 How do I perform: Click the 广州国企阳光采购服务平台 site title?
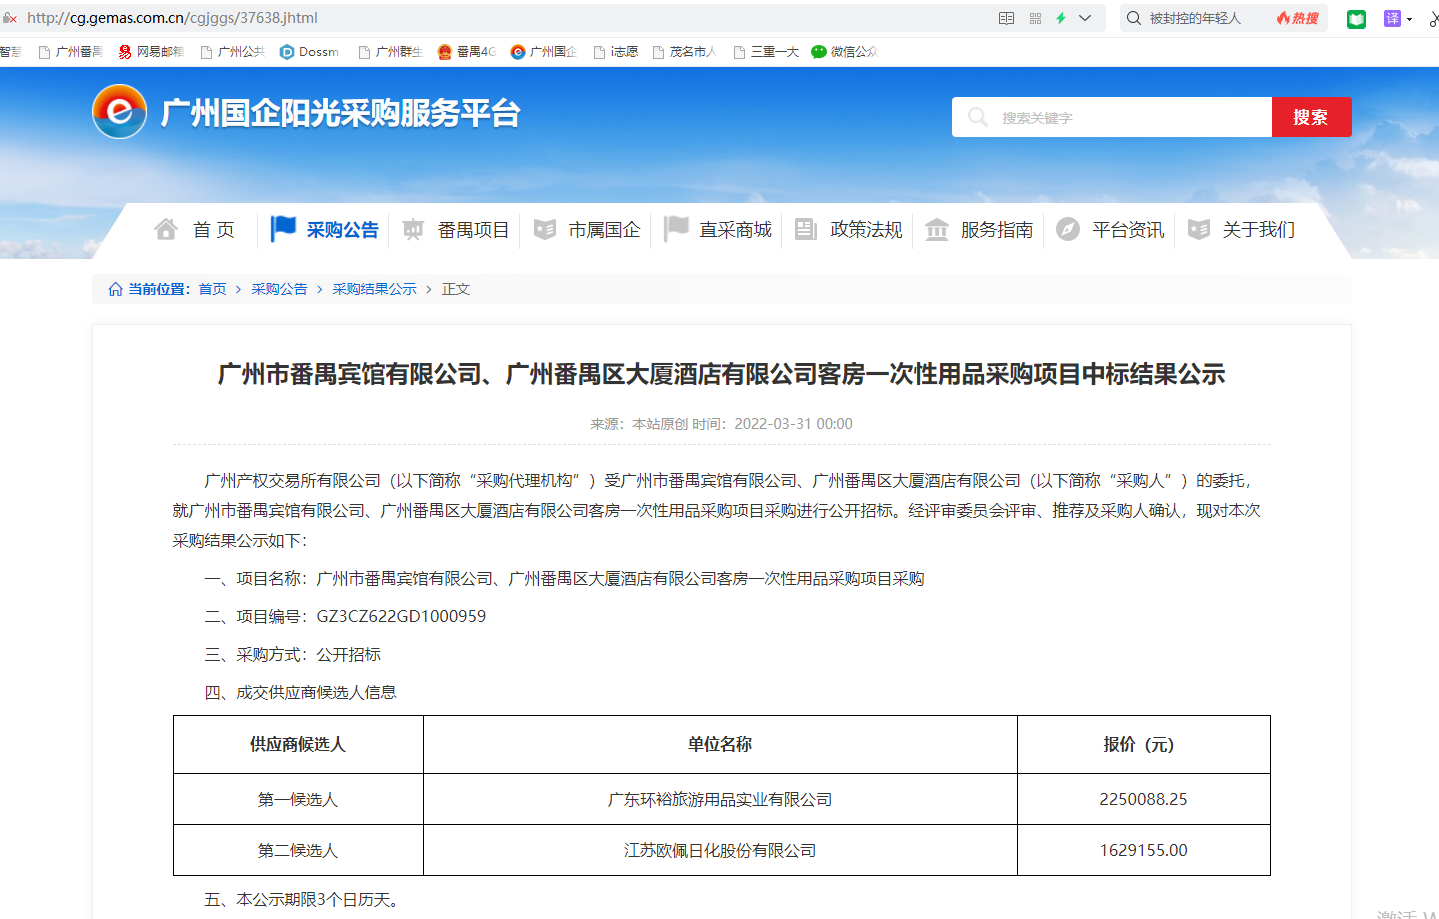[340, 113]
